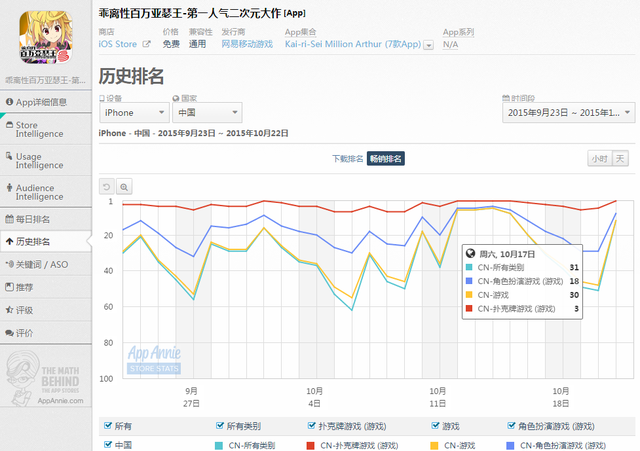Open Store Intelligence section

tap(46, 129)
